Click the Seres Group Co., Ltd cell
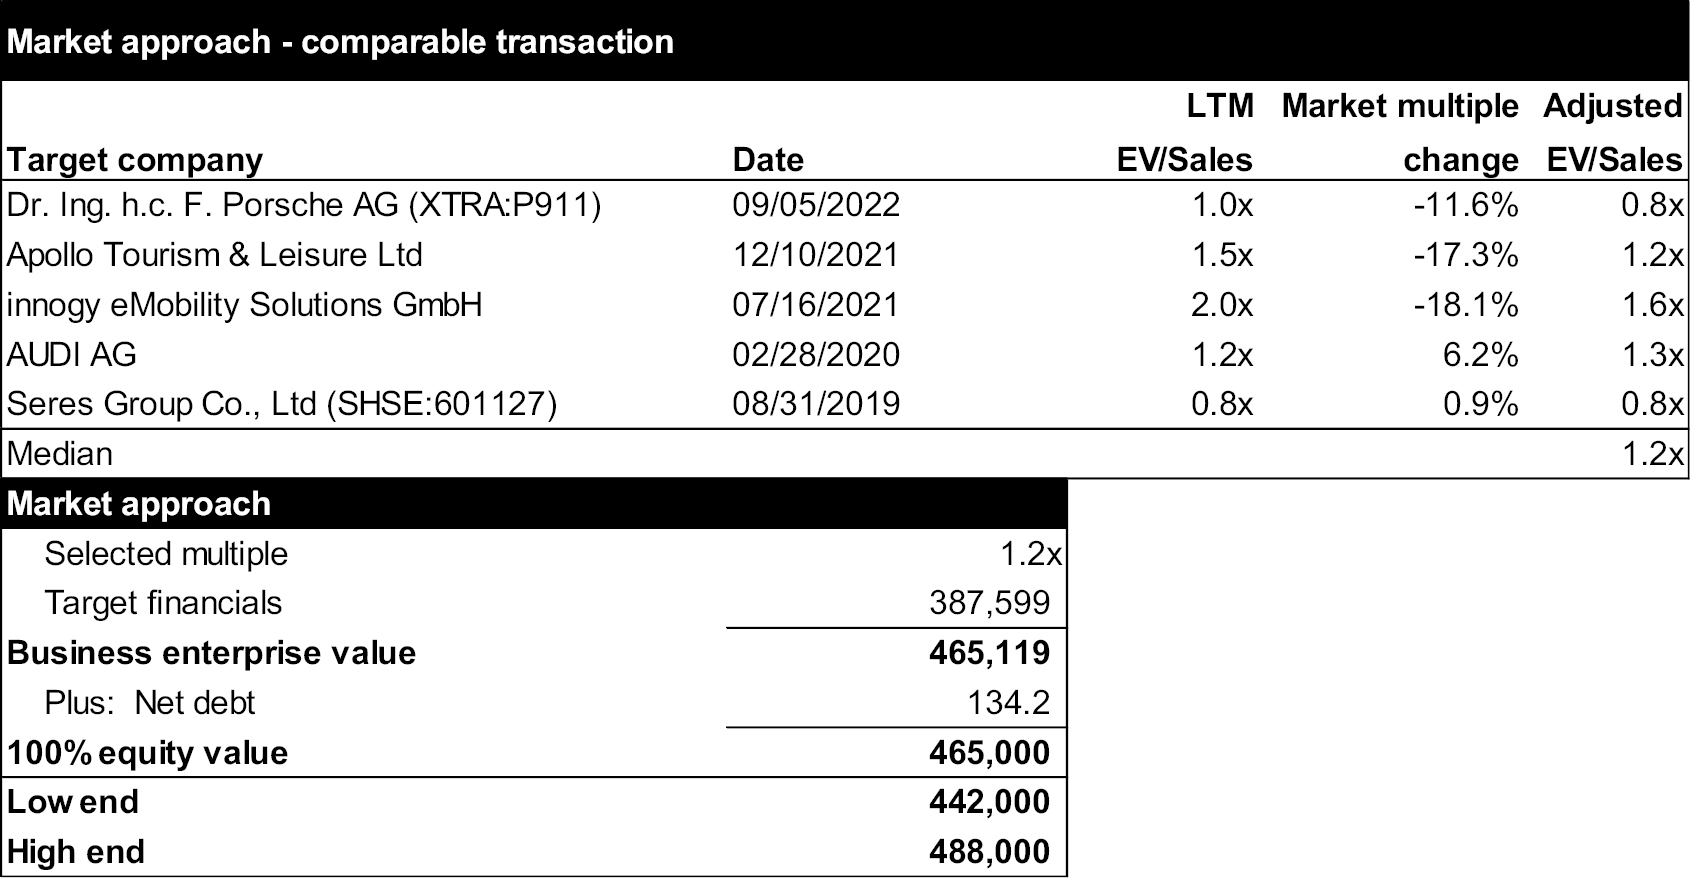The height and width of the screenshot is (878, 1691). pos(282,404)
